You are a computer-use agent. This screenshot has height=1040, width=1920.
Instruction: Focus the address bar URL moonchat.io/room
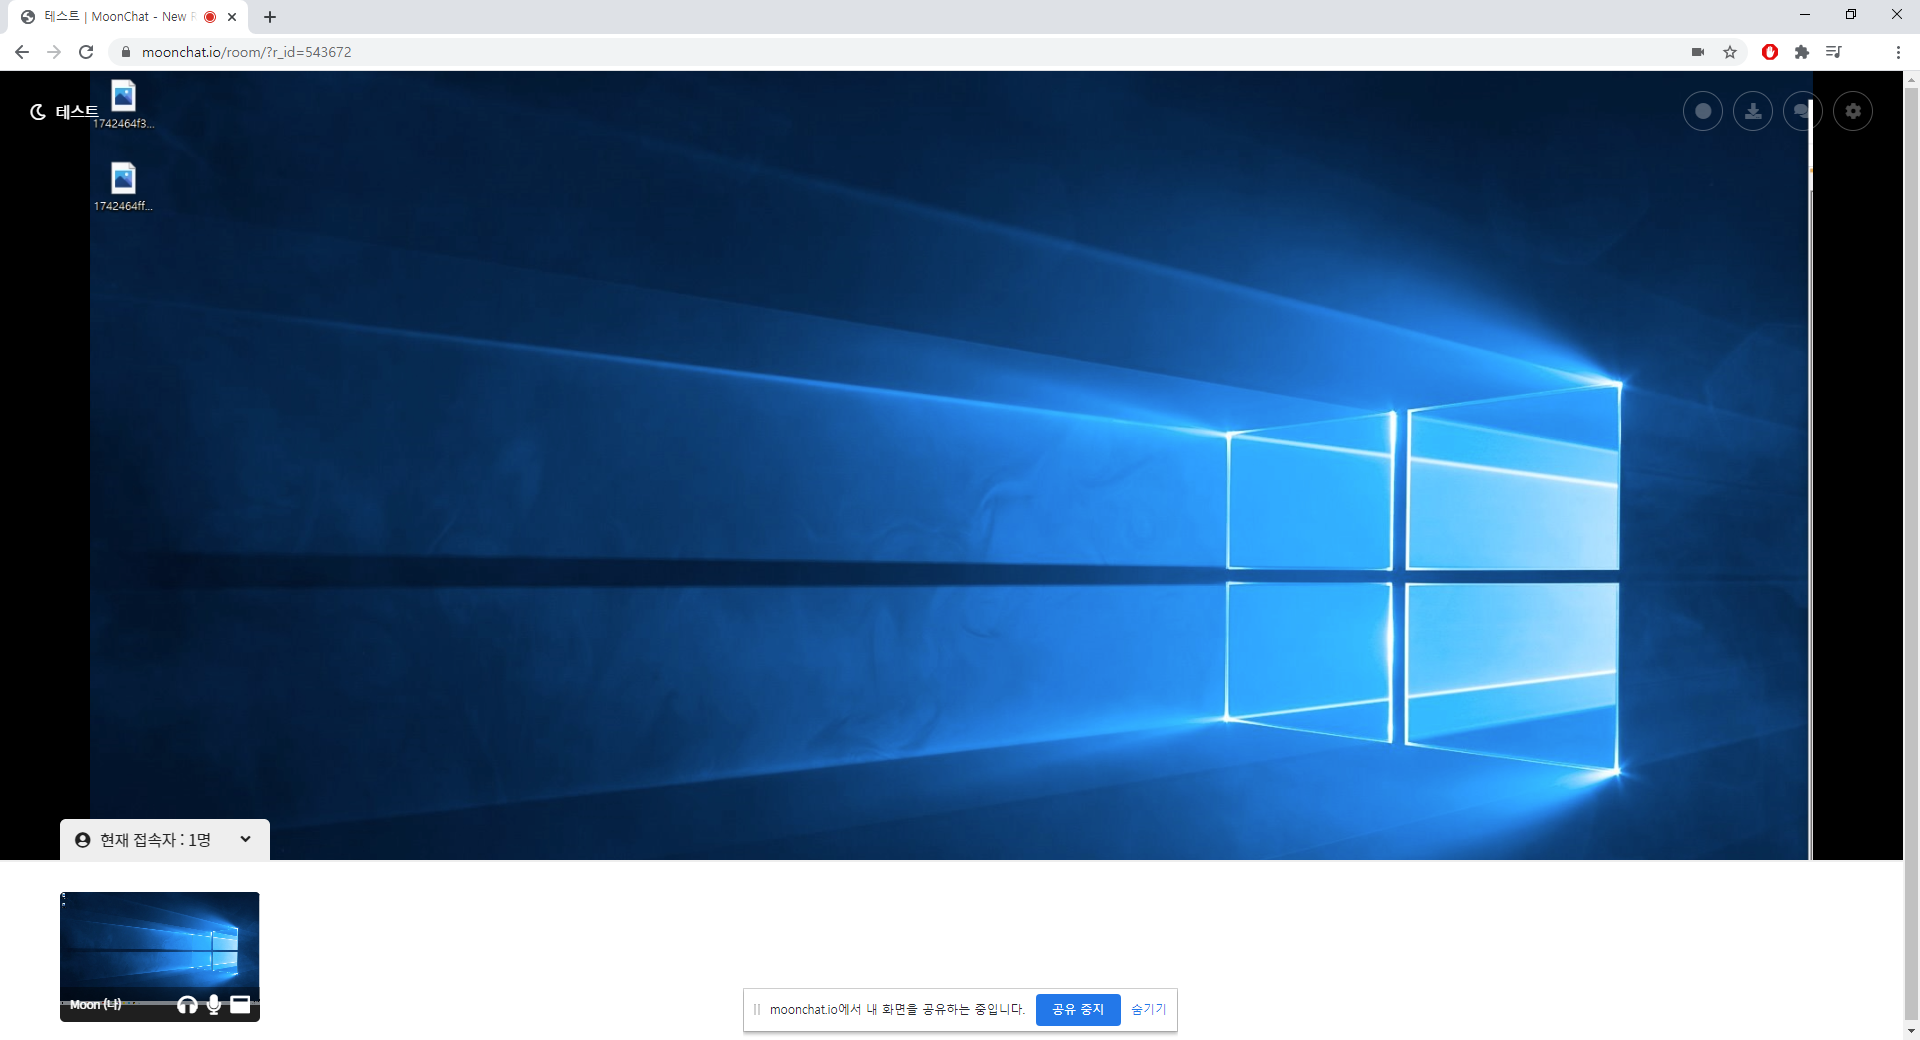246,52
